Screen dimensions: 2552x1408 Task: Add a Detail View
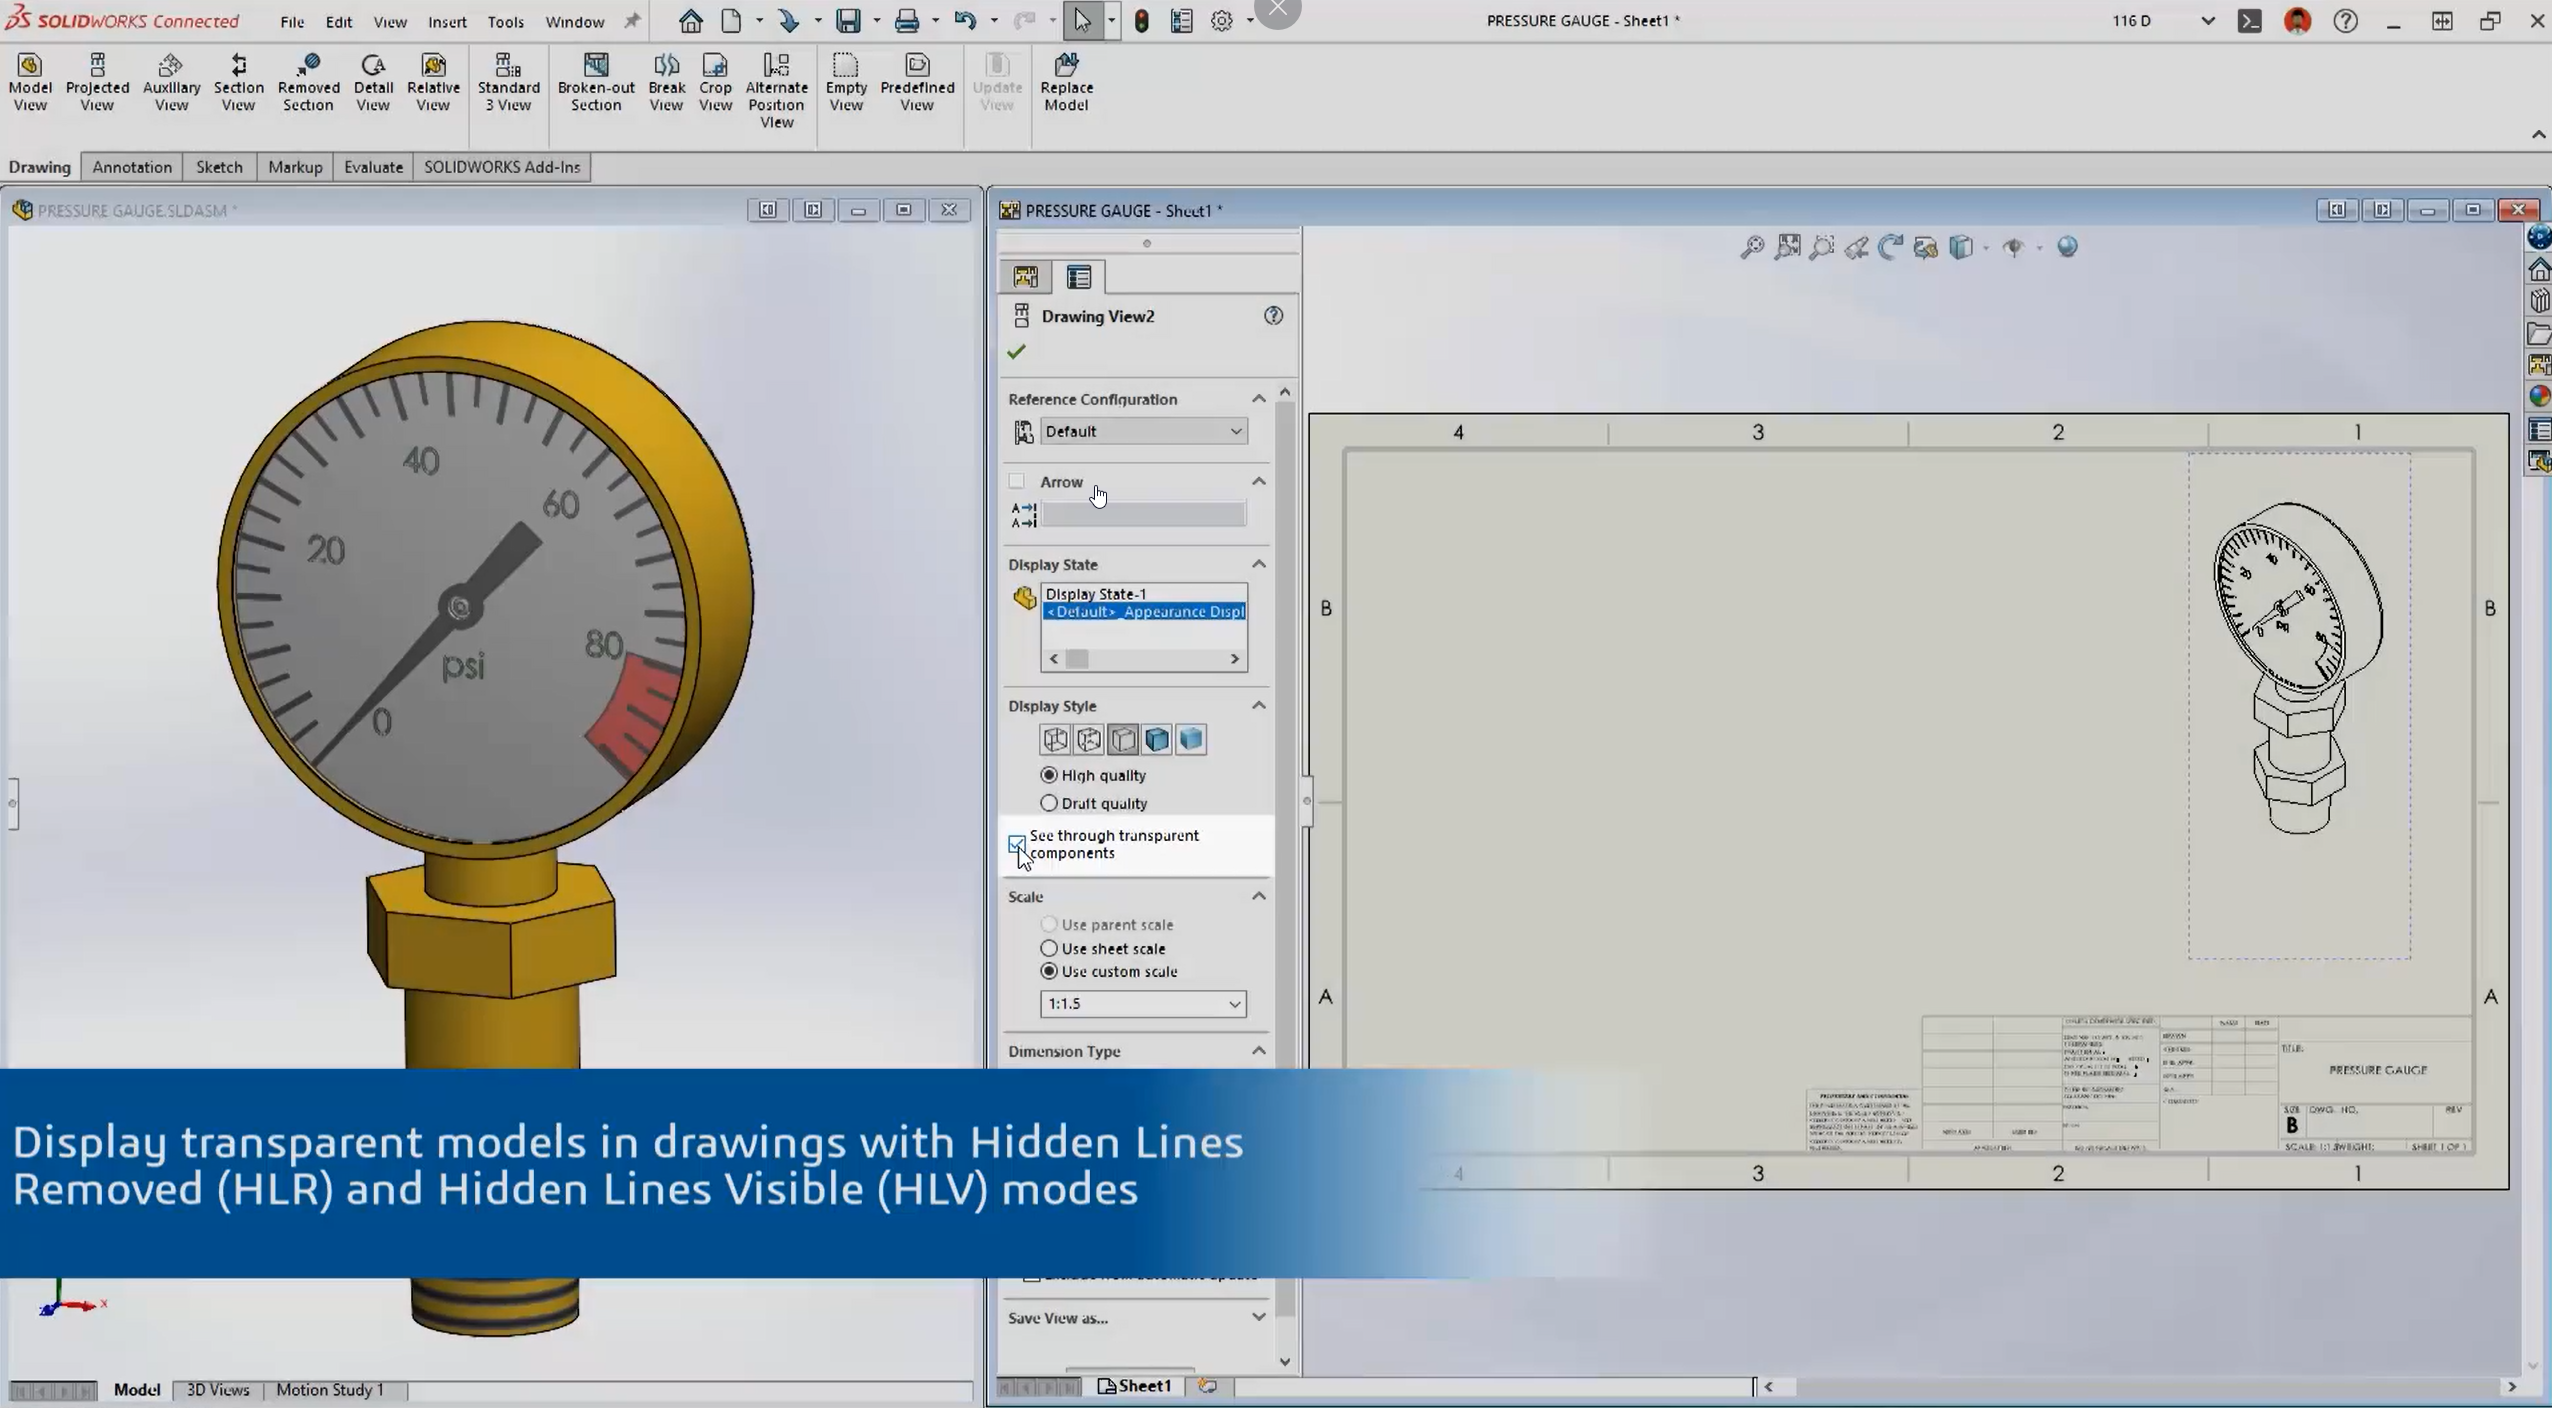(x=373, y=82)
